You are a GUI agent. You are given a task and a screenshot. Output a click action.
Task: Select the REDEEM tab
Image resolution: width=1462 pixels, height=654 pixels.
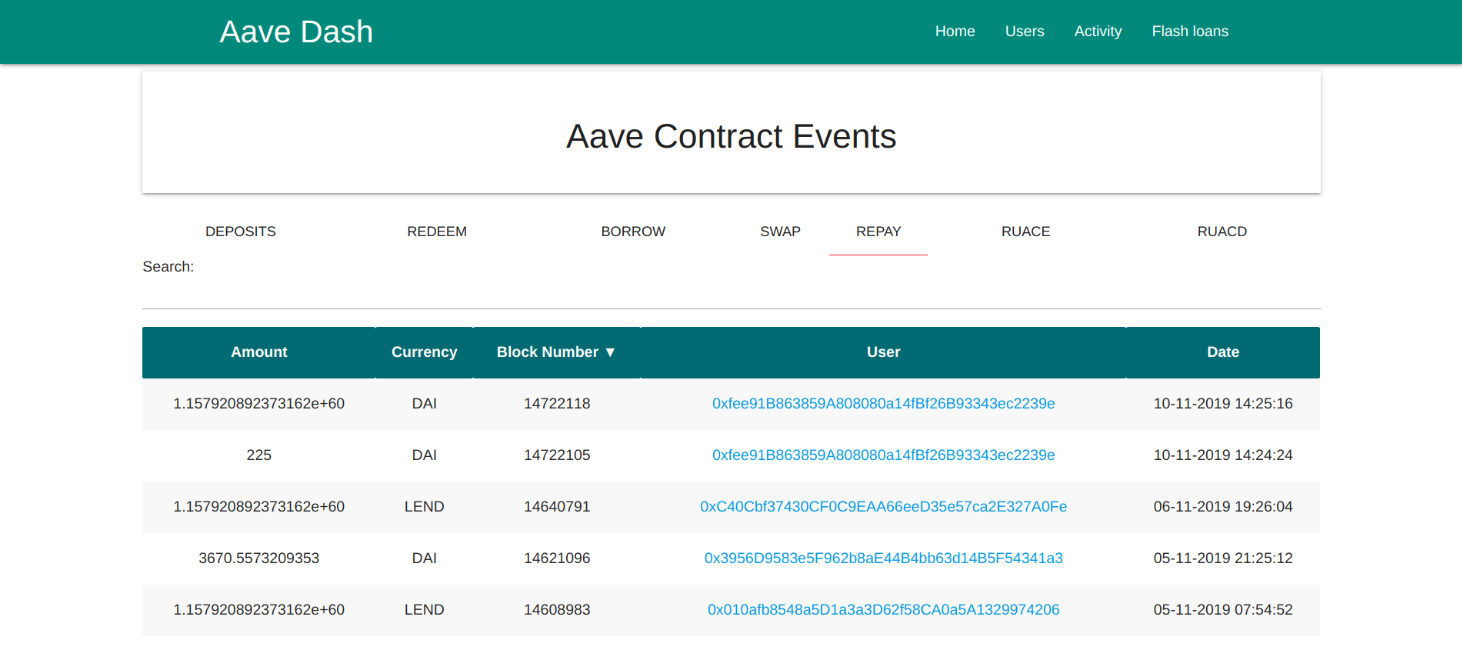pos(437,231)
